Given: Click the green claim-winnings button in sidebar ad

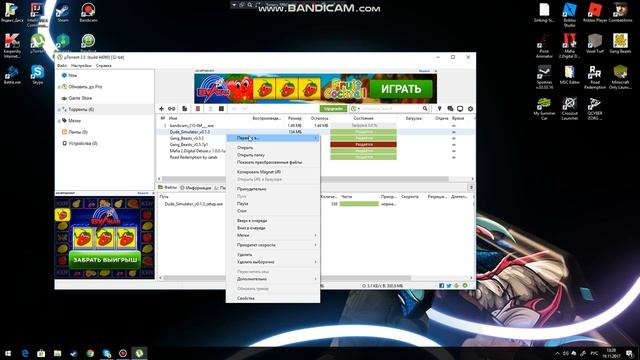Looking at the screenshot, I should point(105,260).
